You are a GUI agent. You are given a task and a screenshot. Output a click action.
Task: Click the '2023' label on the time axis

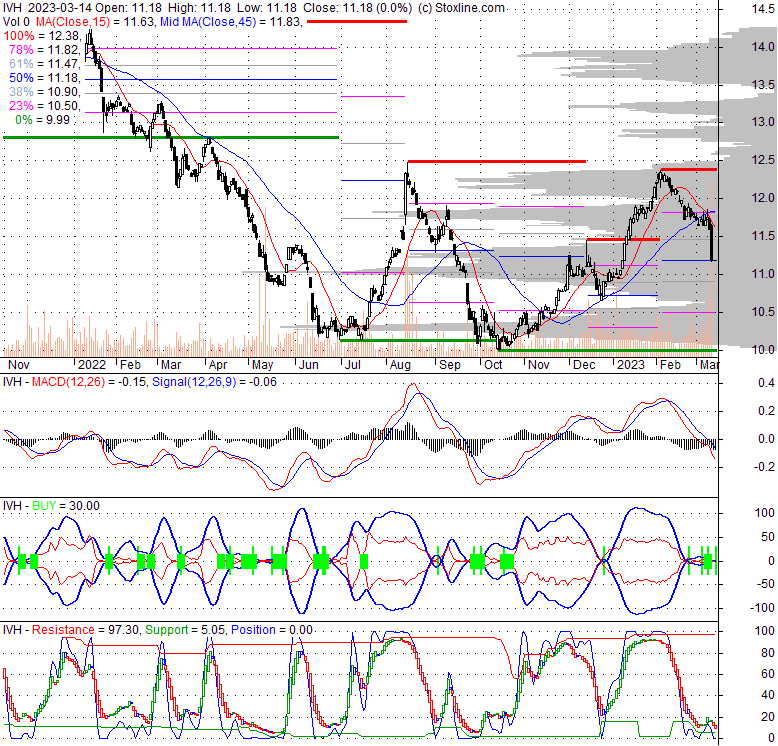630,365
